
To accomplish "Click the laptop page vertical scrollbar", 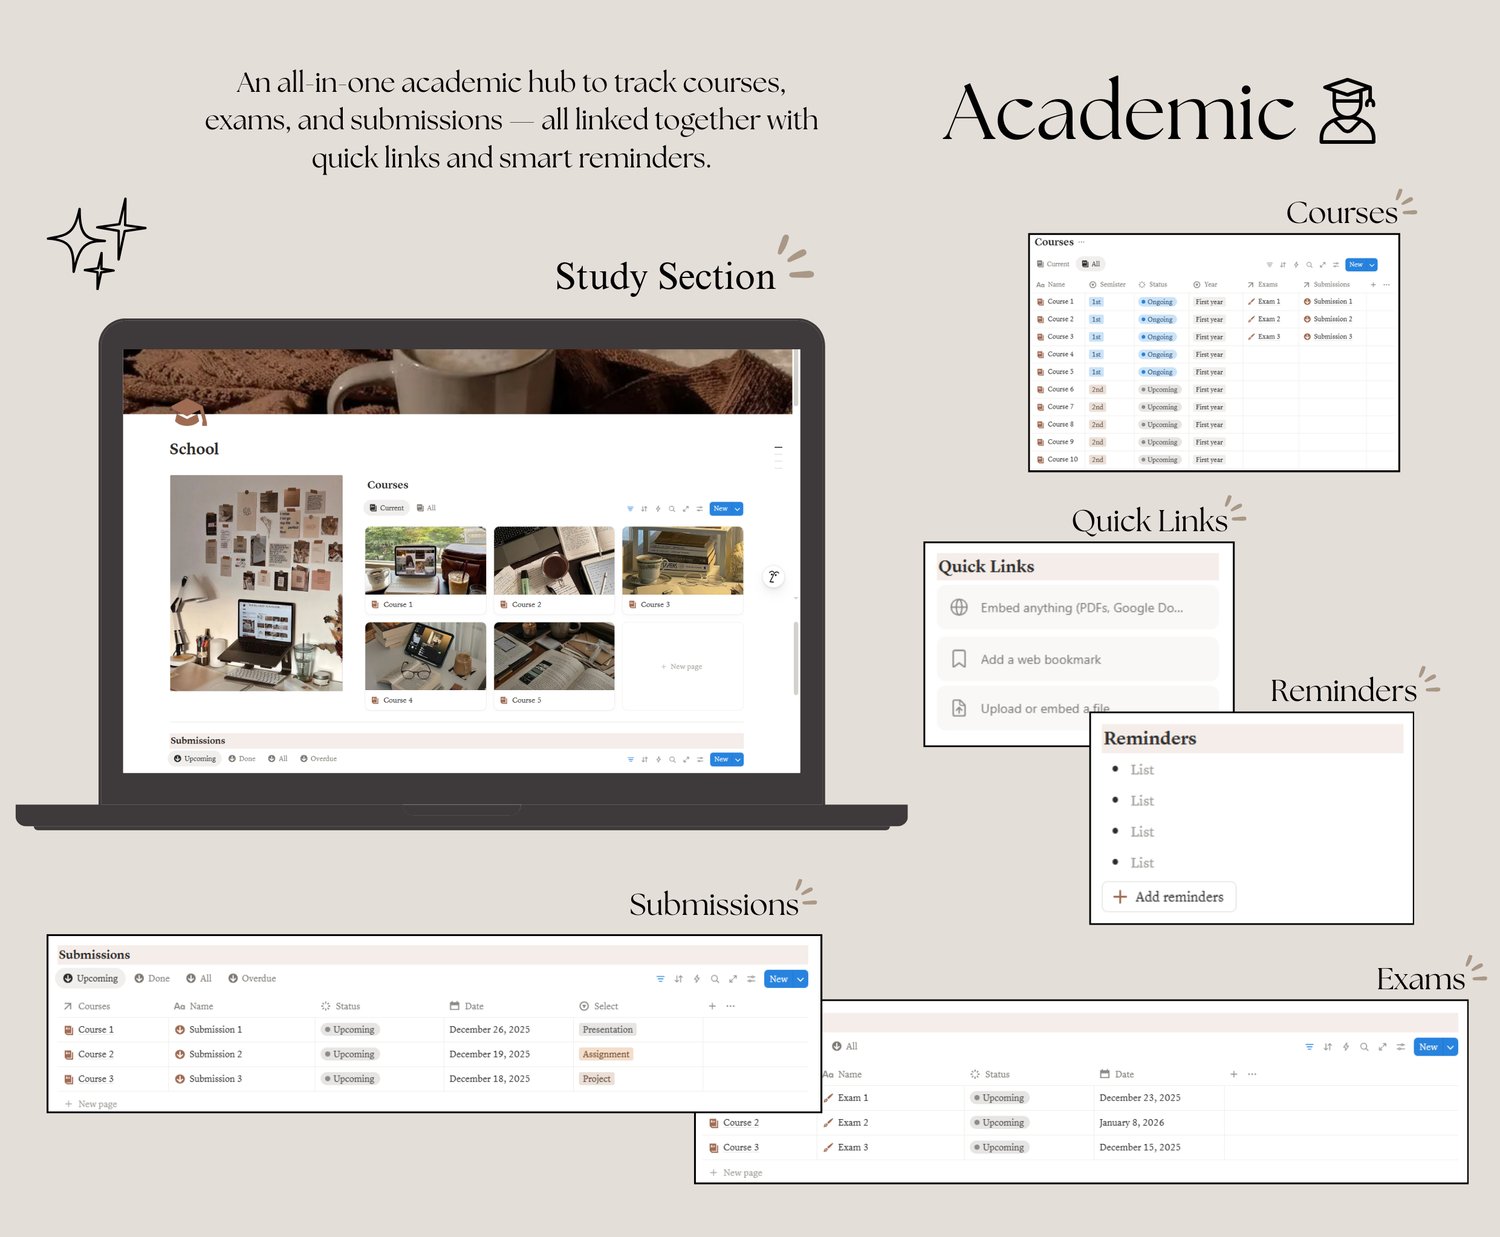I will coord(796,658).
